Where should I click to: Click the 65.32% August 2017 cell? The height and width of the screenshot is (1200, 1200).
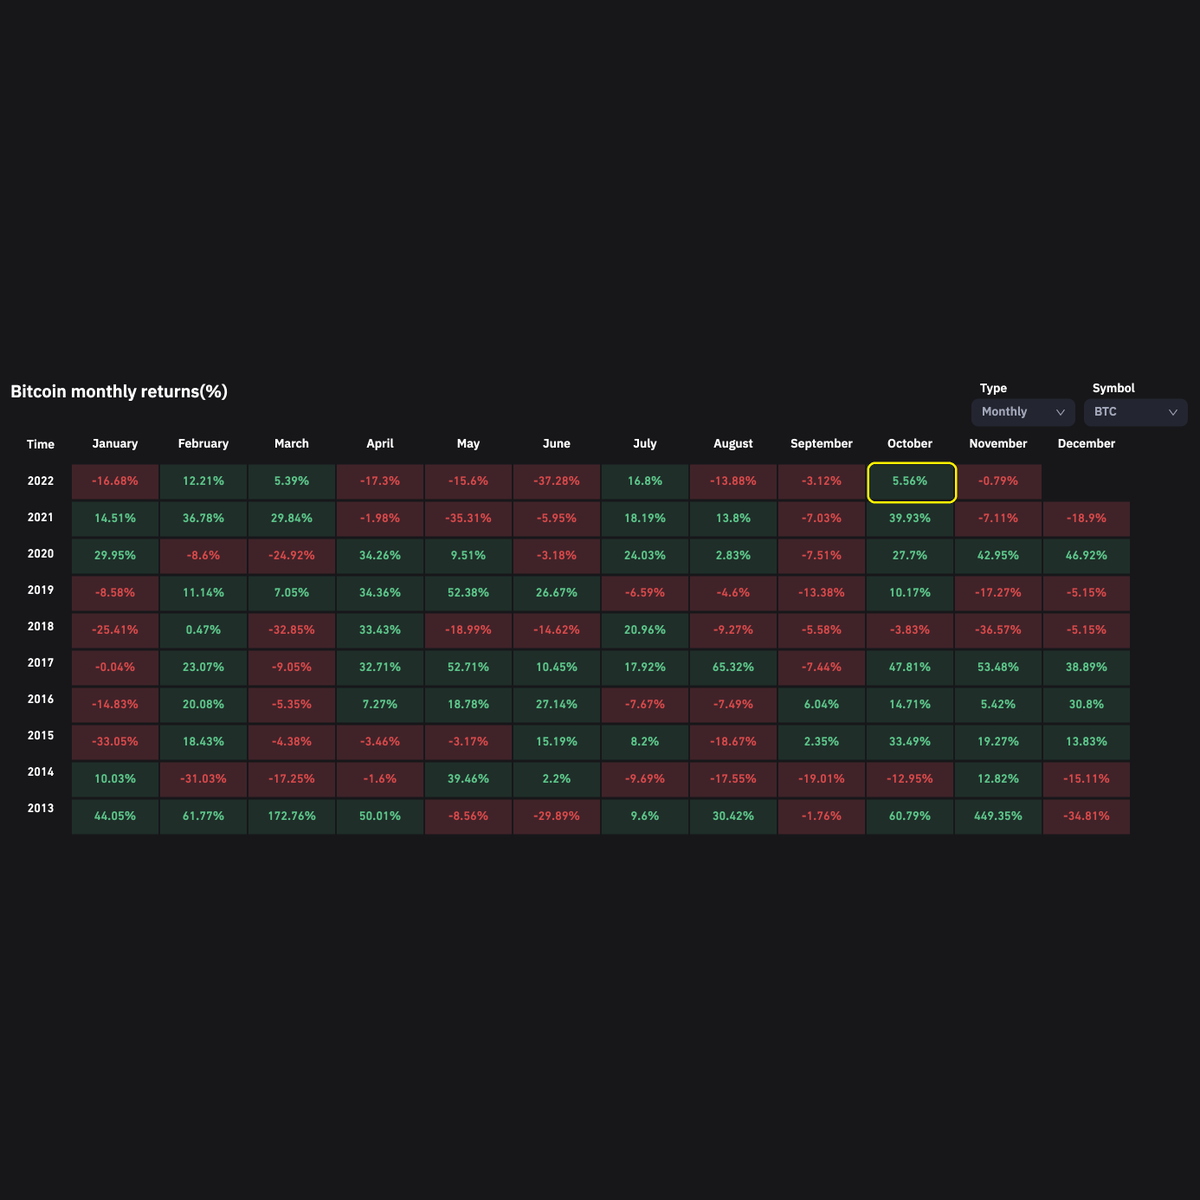pos(733,668)
